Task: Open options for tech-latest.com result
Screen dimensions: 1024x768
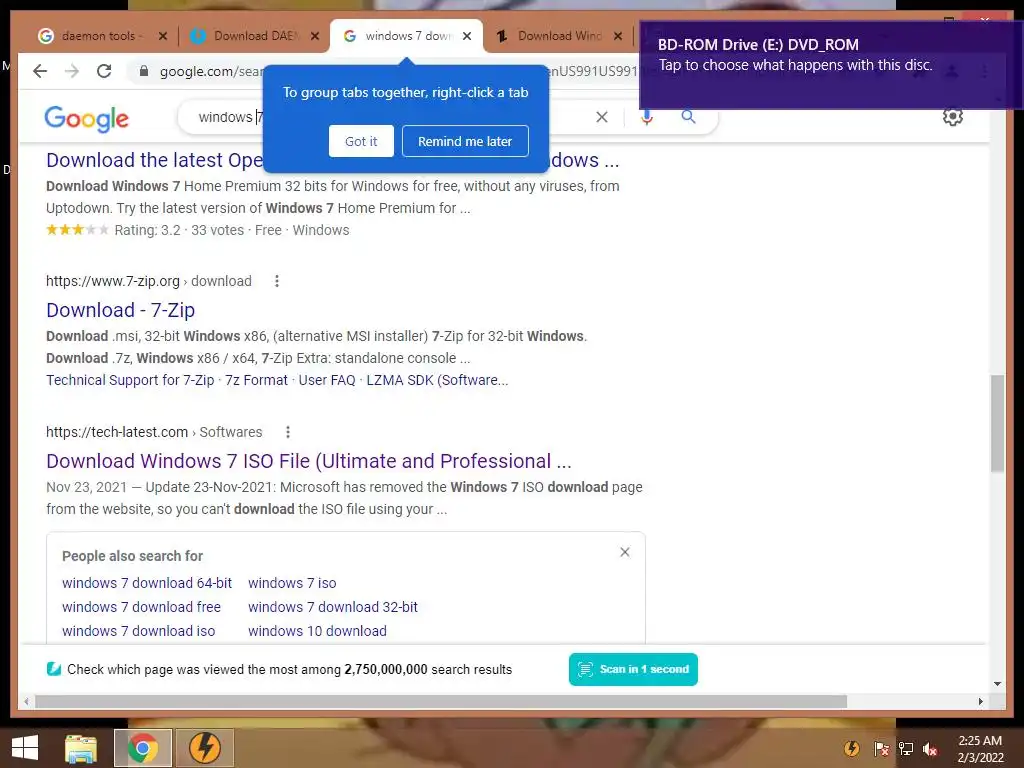Action: click(287, 432)
